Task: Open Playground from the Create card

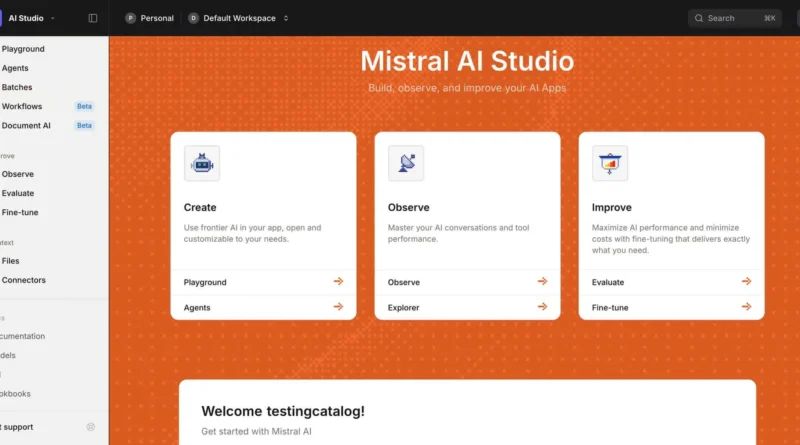Action: click(263, 282)
